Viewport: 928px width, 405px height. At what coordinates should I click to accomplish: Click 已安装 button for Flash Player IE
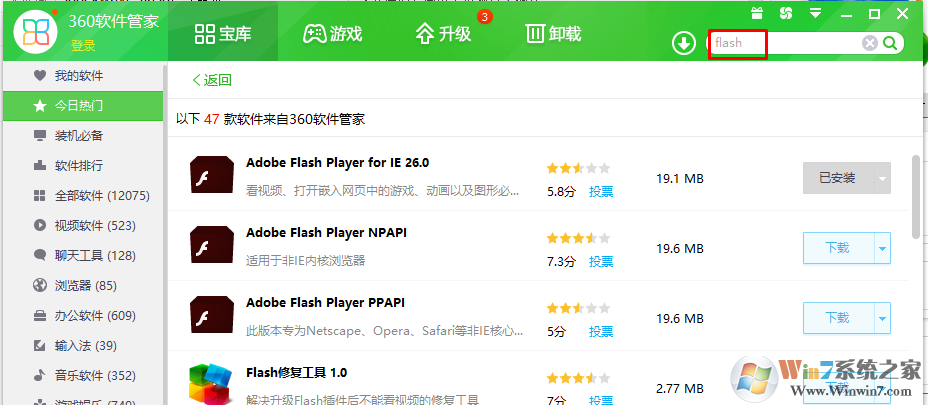[x=837, y=178]
